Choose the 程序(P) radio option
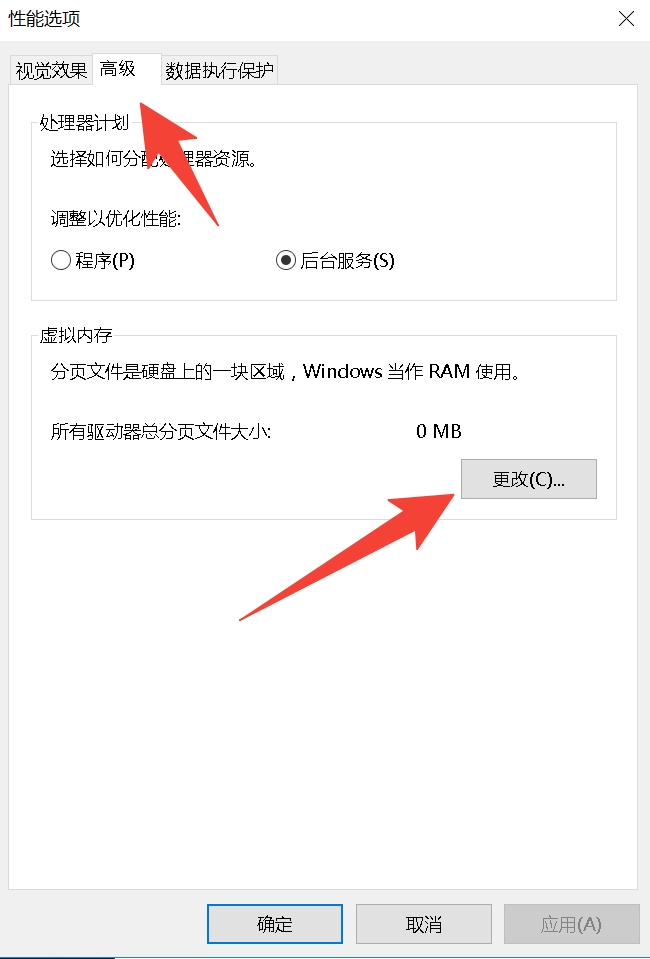 92,261
